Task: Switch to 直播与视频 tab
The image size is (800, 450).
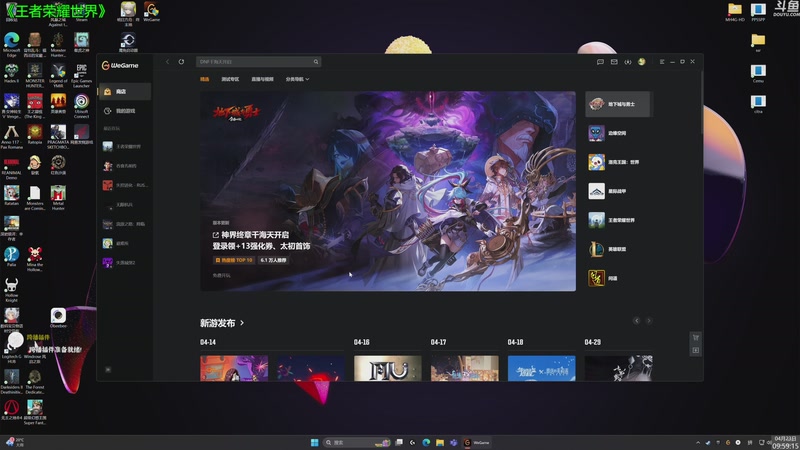Action: tap(262, 79)
